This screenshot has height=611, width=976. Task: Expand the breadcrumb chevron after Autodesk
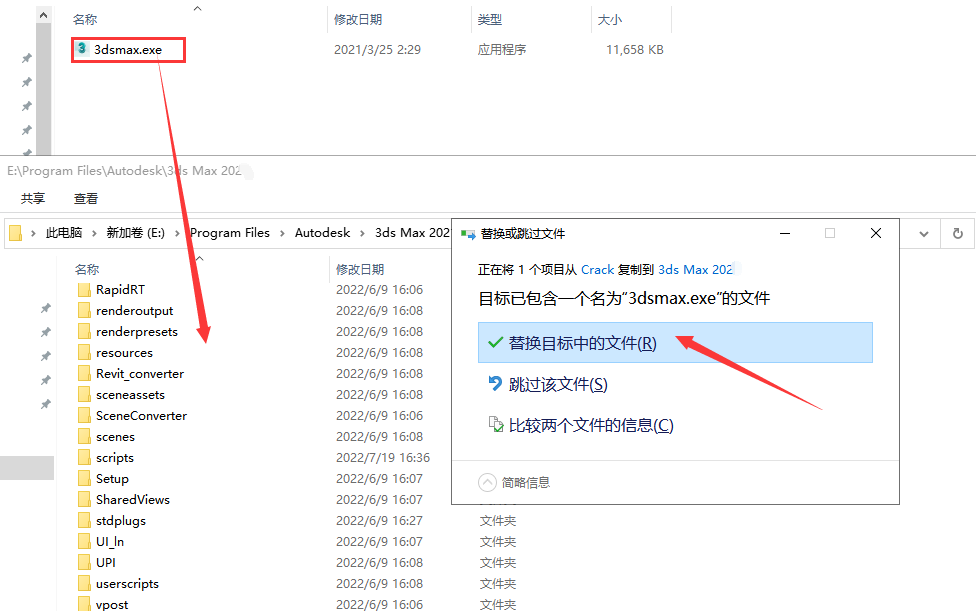tap(362, 232)
